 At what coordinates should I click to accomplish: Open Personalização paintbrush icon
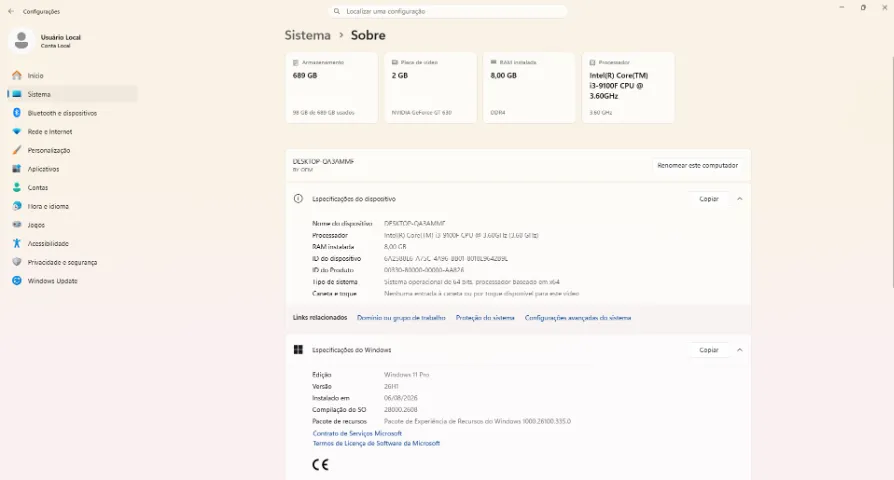click(17, 150)
